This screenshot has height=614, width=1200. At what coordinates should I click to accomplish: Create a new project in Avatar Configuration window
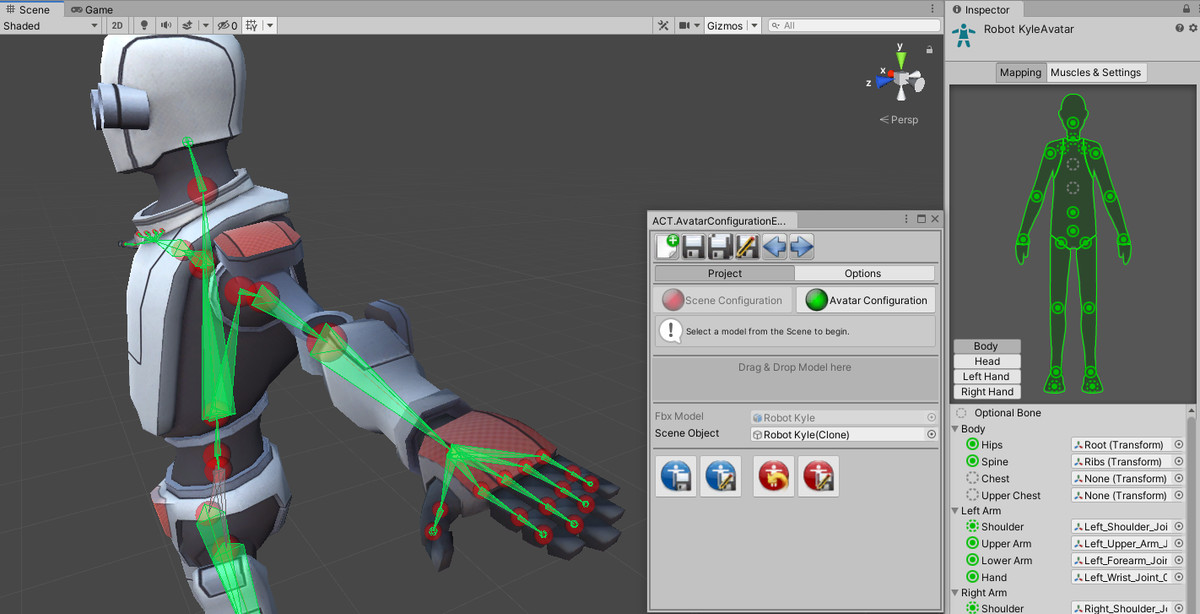click(x=667, y=246)
